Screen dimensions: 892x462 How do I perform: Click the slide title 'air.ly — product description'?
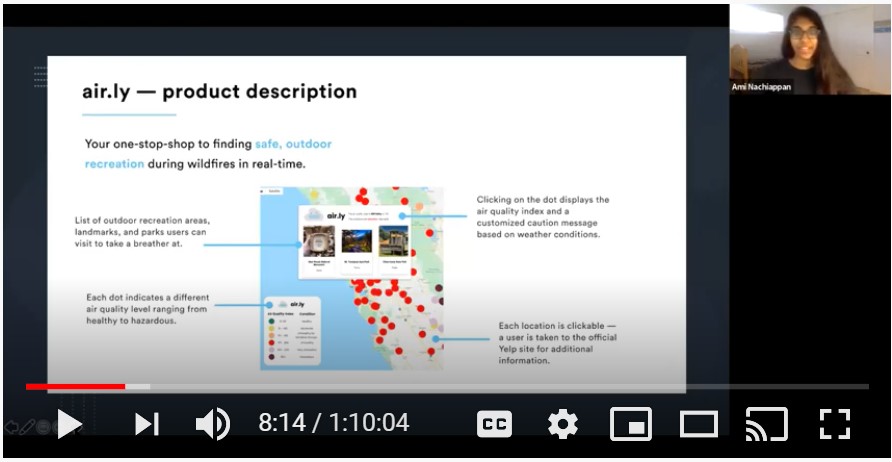(x=220, y=92)
